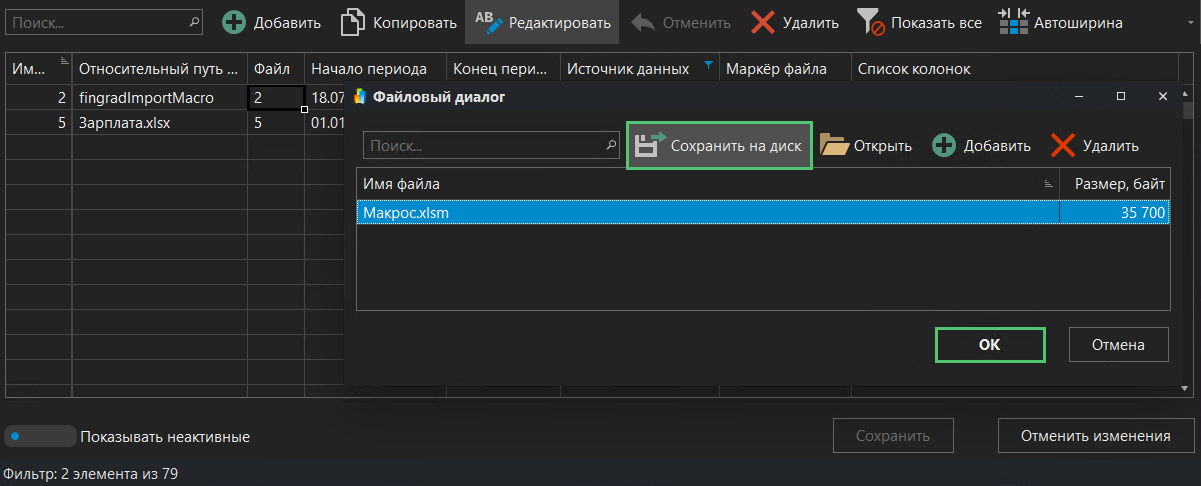Screen dimensions: 1201x486
Task: Click the Автоширина toolbar button
Action: pos(1060,22)
